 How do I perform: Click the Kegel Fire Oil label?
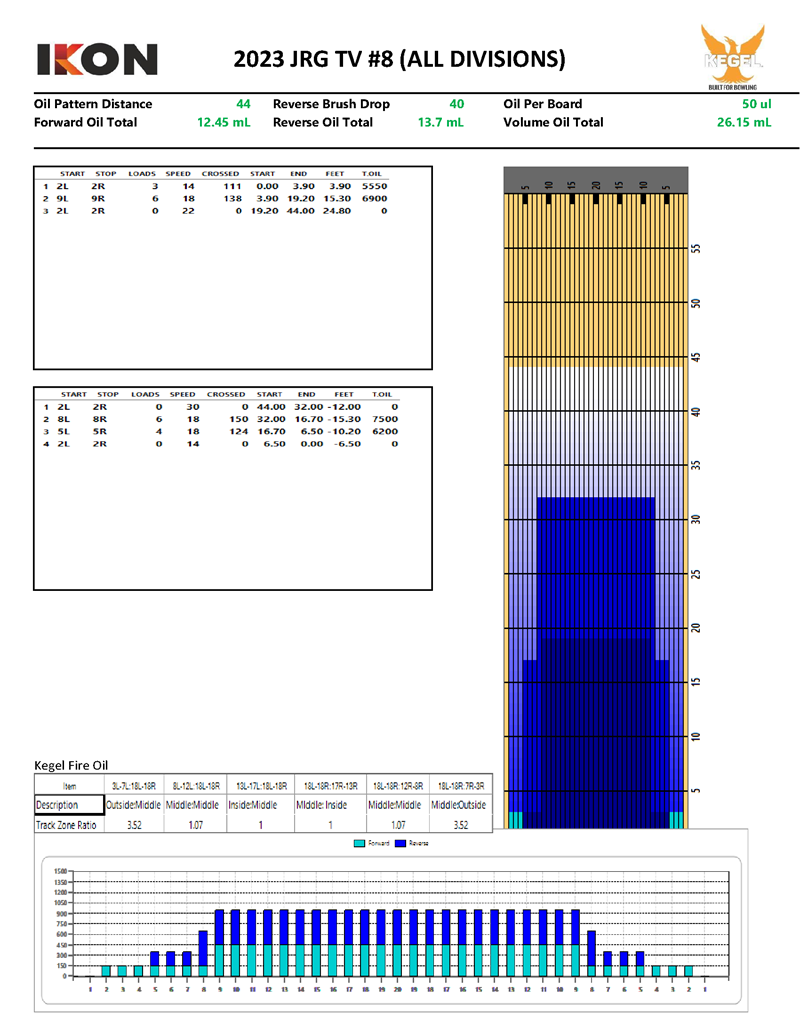pyautogui.click(x=71, y=765)
